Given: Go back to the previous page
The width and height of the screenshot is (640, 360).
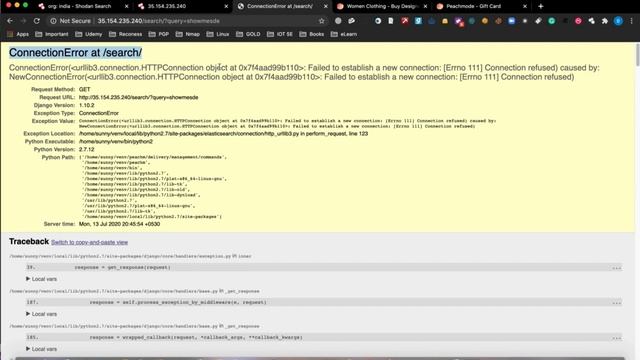Looking at the screenshot, I should (10, 21).
